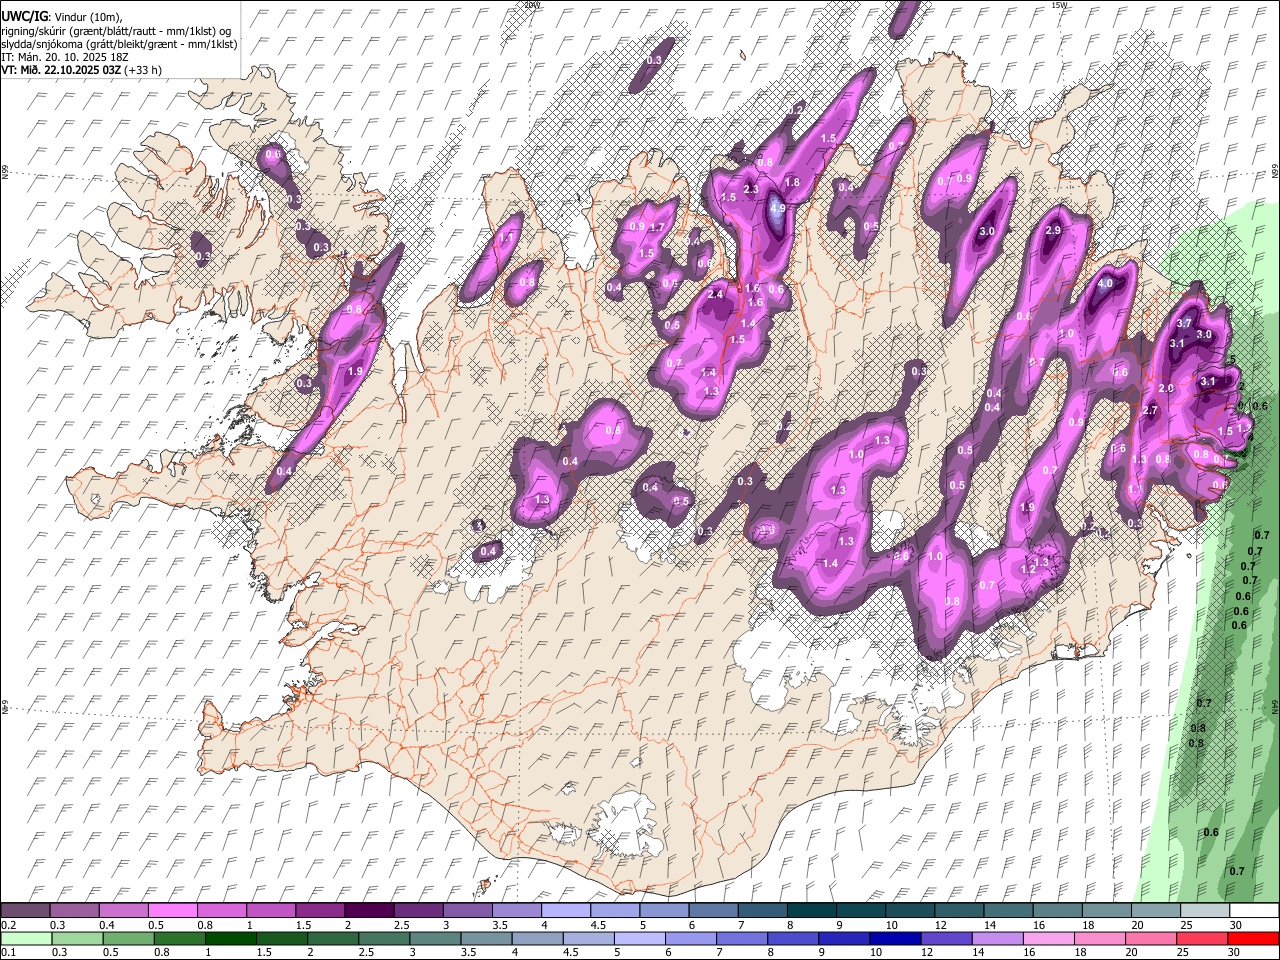Viewport: 1280px width, 960px height.
Task: Click the 2.0 precipitation value on the map
Action: pyautogui.click(x=1165, y=388)
